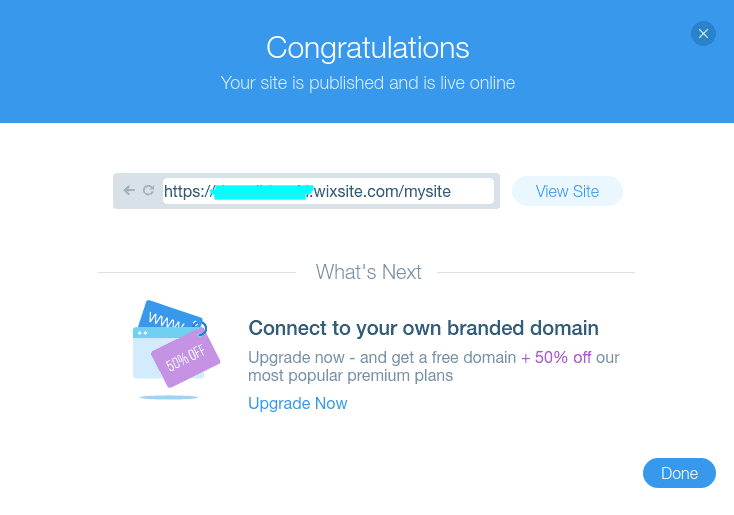Click the purple '+ 50% off' text

(x=556, y=357)
